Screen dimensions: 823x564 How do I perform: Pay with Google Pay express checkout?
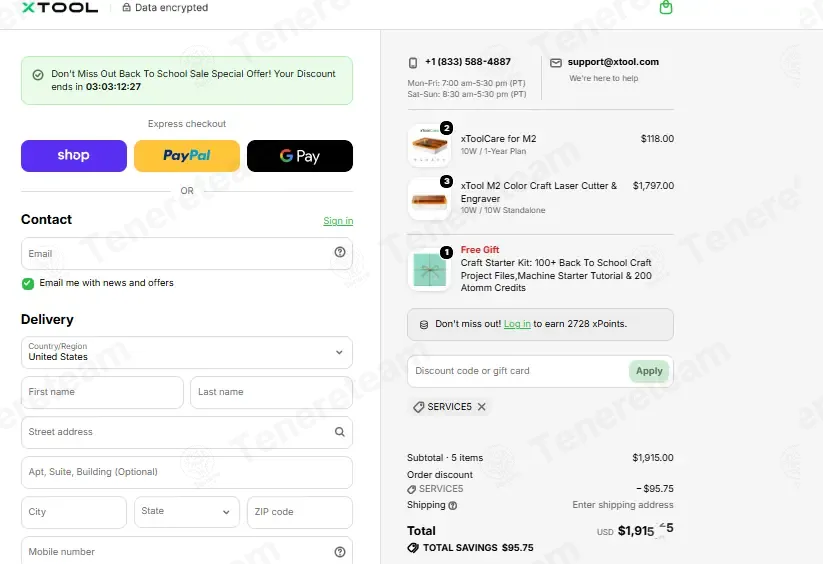coord(300,156)
